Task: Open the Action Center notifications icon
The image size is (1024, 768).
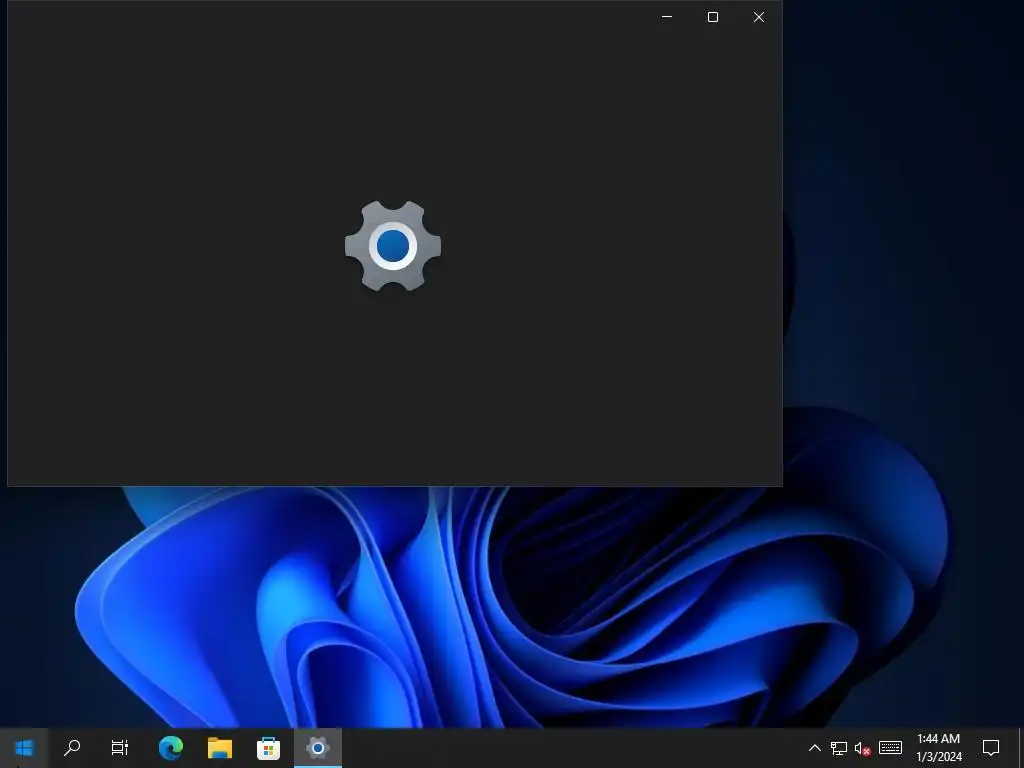Action: (x=991, y=748)
